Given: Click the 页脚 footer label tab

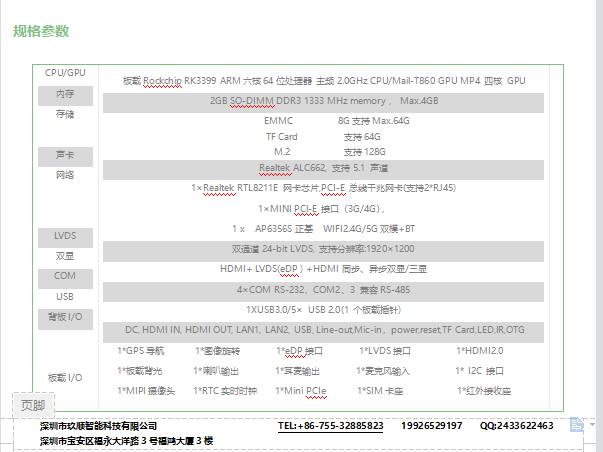Looking at the screenshot, I should coord(33,405).
